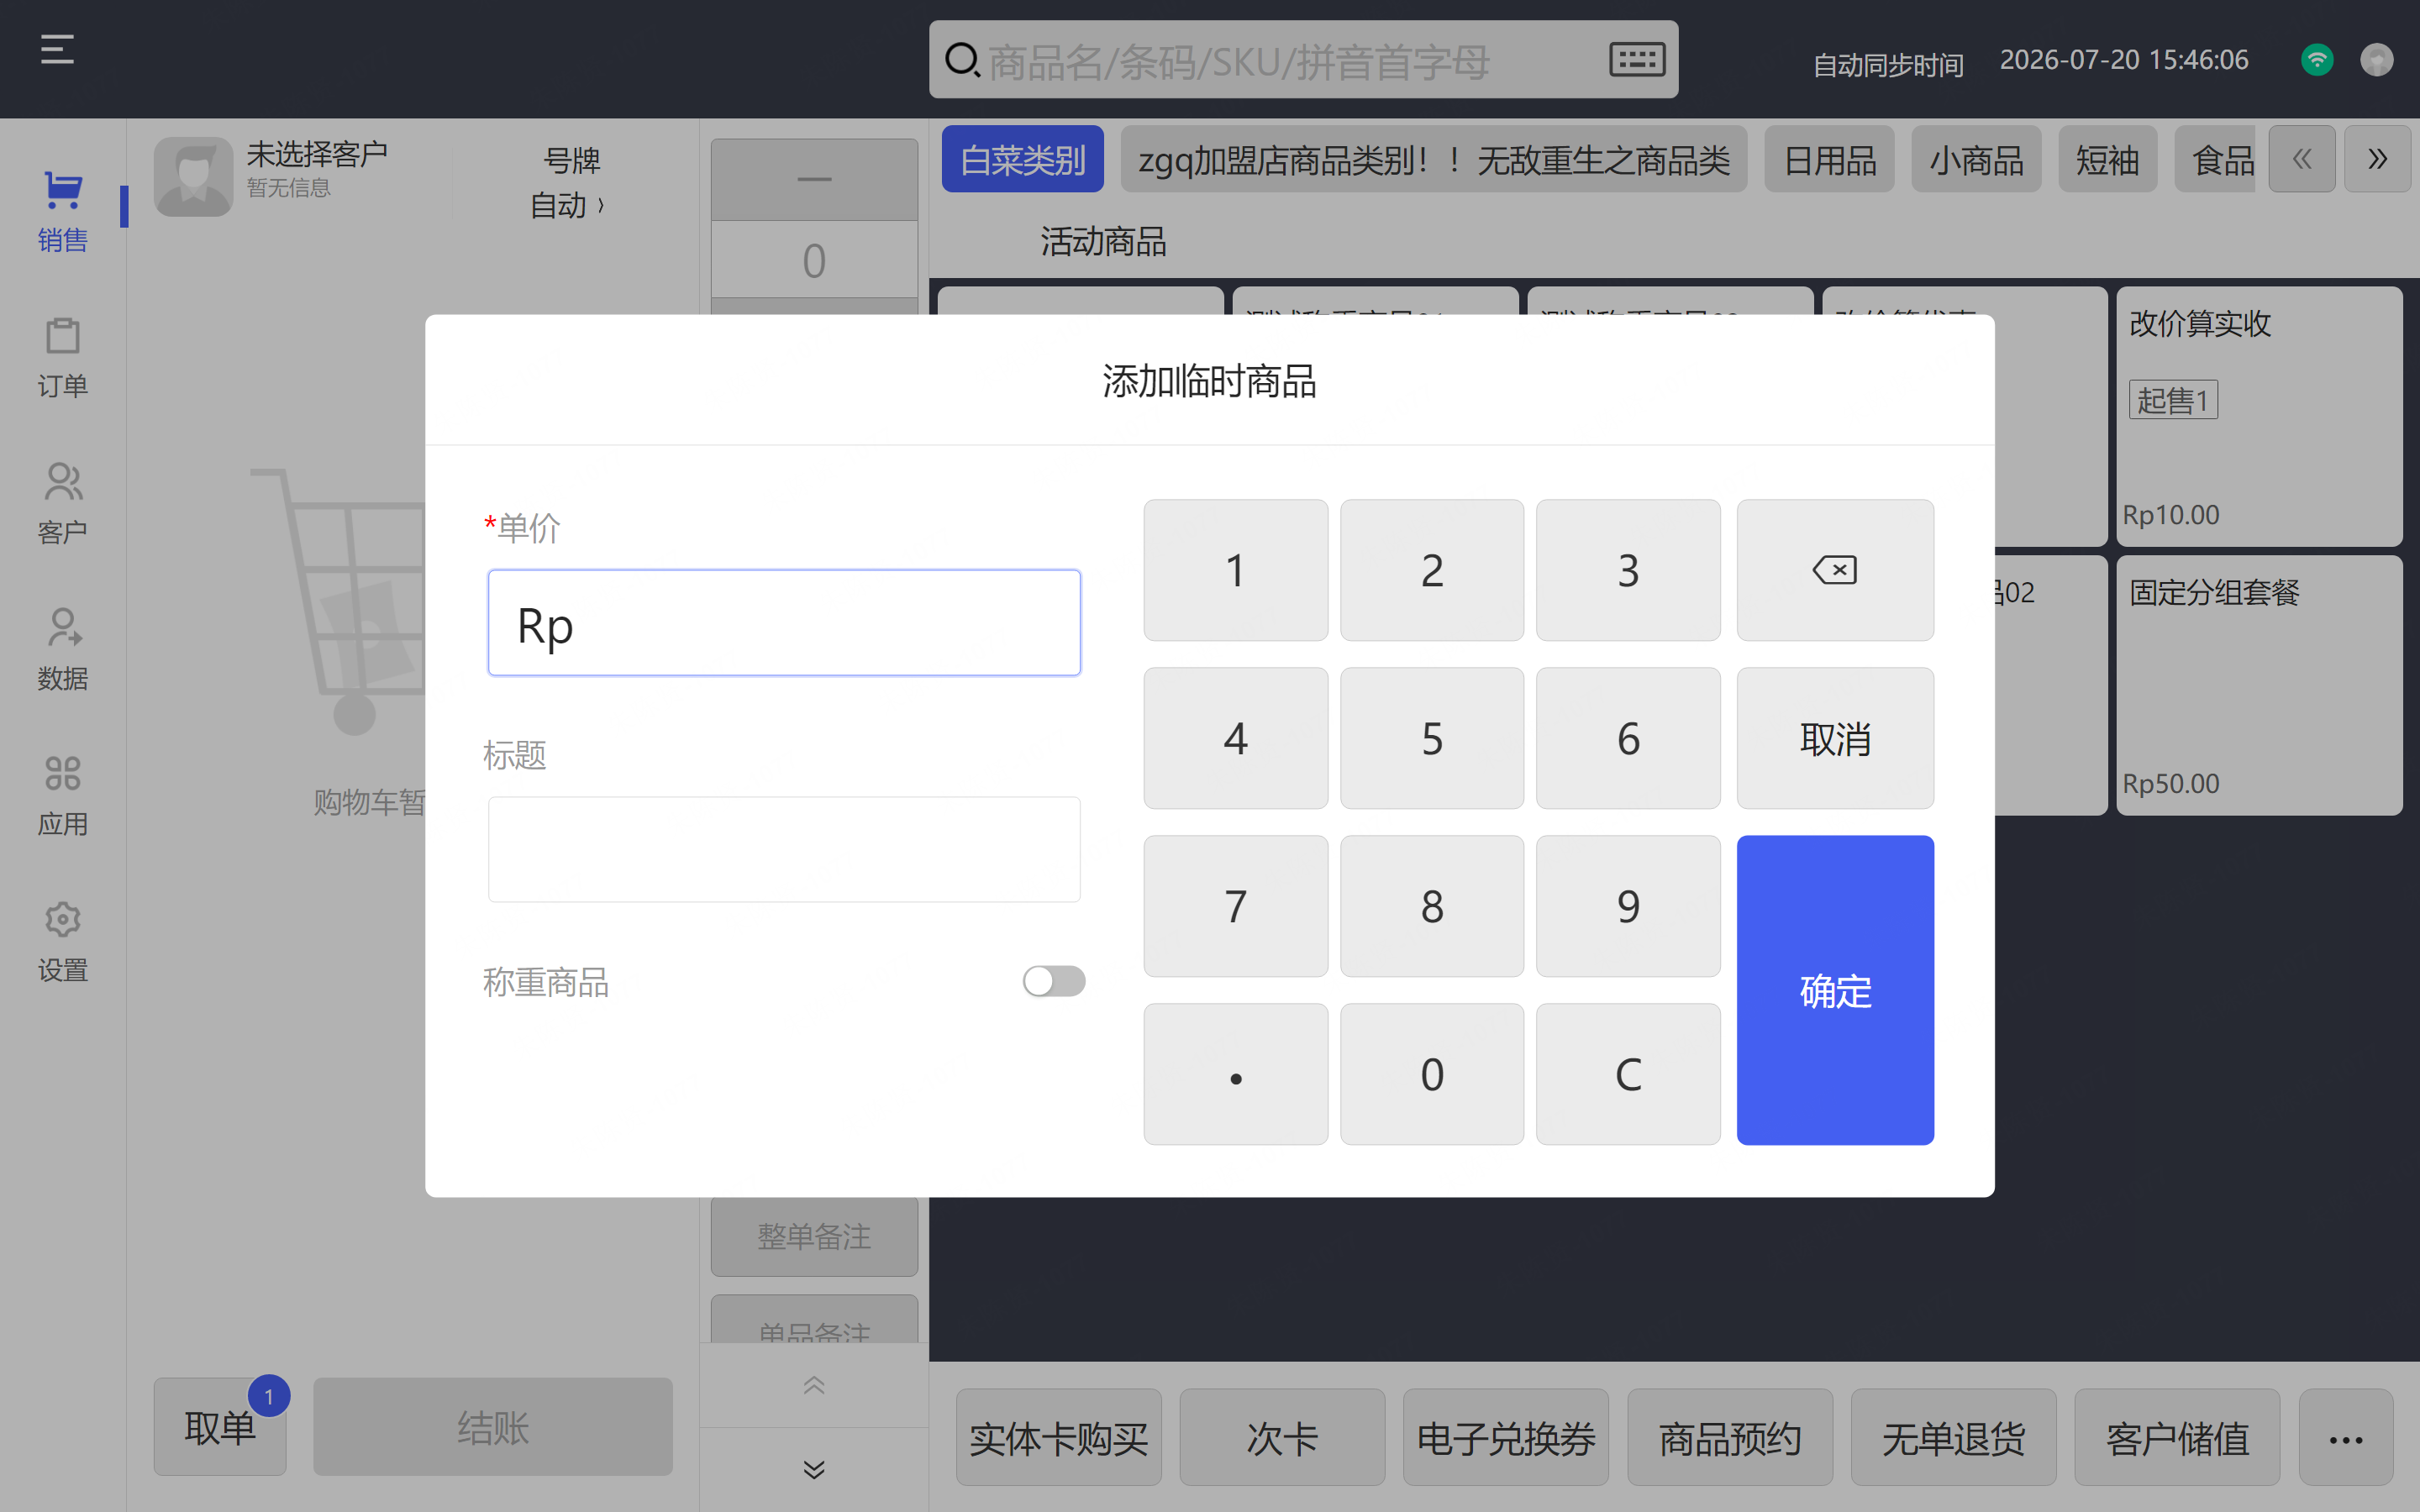This screenshot has height=1512, width=2420.
Task: Click the 整单备注 button
Action: coord(814,1237)
